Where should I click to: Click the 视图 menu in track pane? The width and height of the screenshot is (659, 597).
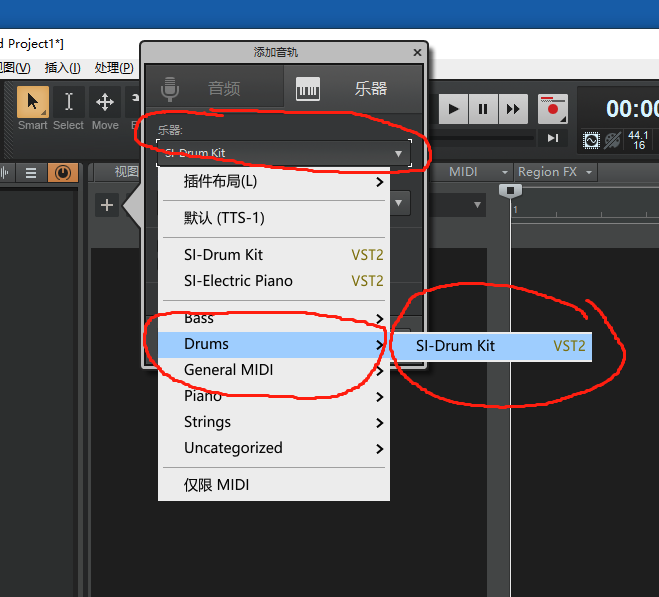click(x=126, y=172)
